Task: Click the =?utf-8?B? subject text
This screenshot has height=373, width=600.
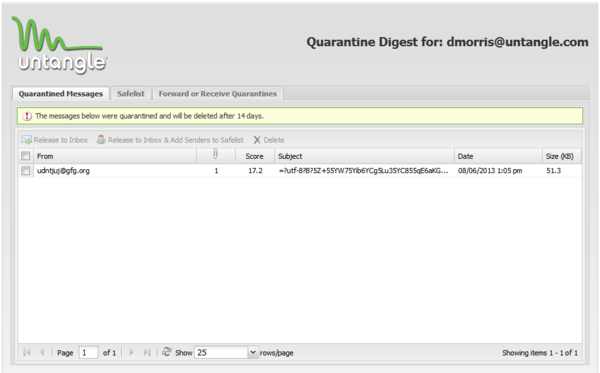Action: pos(364,171)
